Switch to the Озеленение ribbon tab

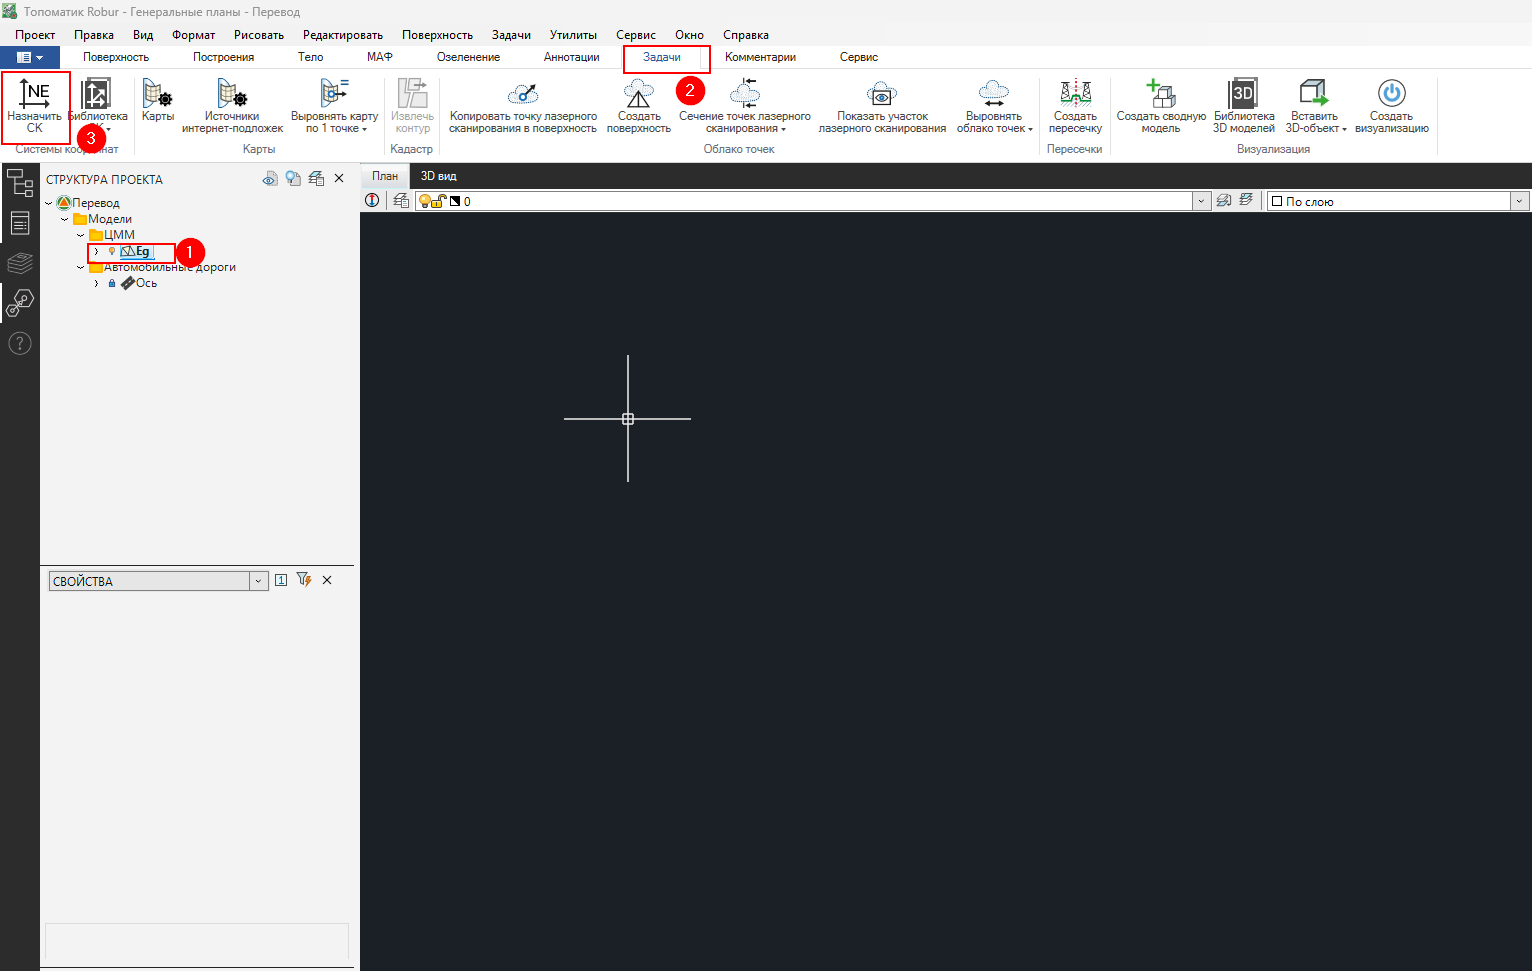[468, 57]
